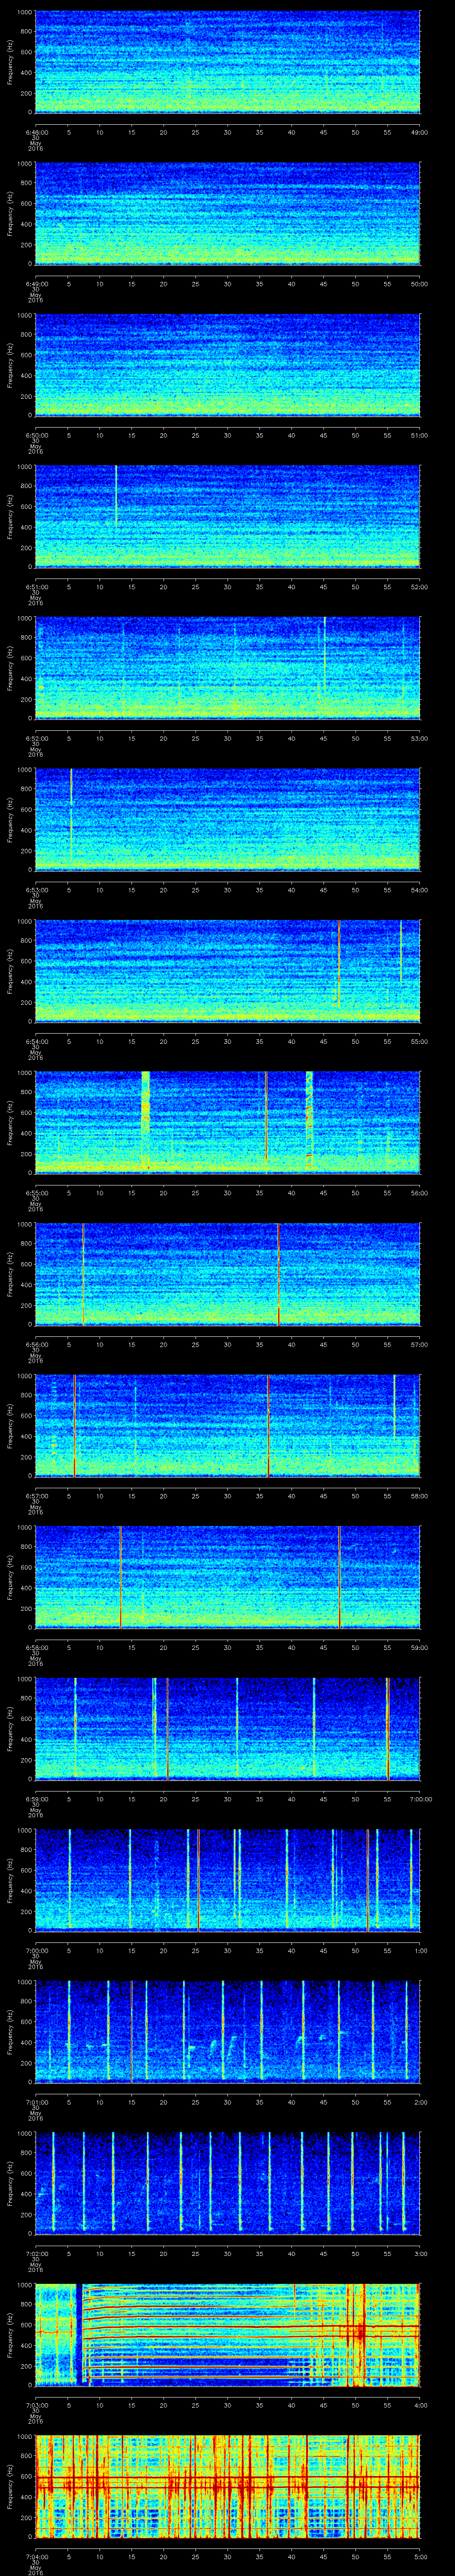Click the 6:53:00 start time label

36,891
